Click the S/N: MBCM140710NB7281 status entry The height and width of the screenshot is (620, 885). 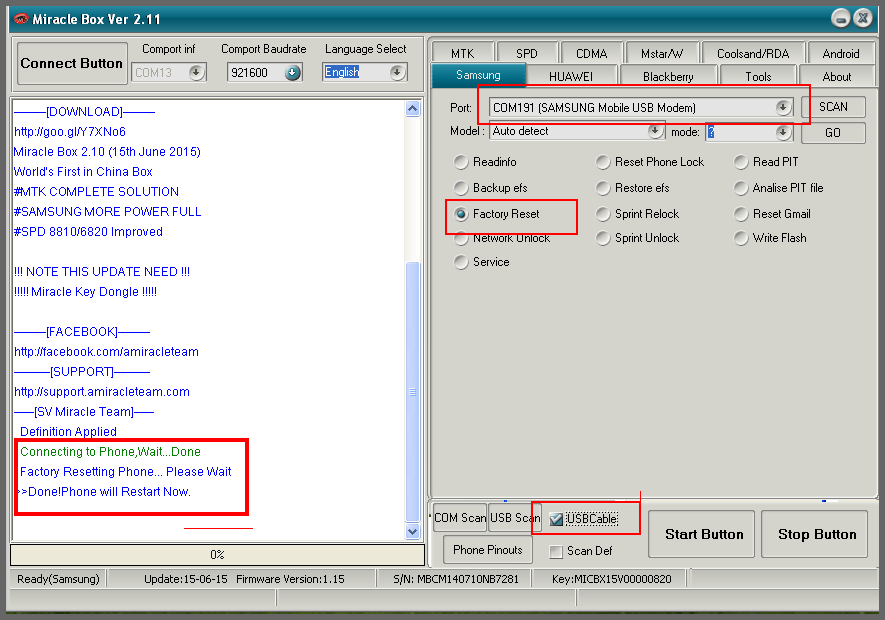(x=456, y=579)
